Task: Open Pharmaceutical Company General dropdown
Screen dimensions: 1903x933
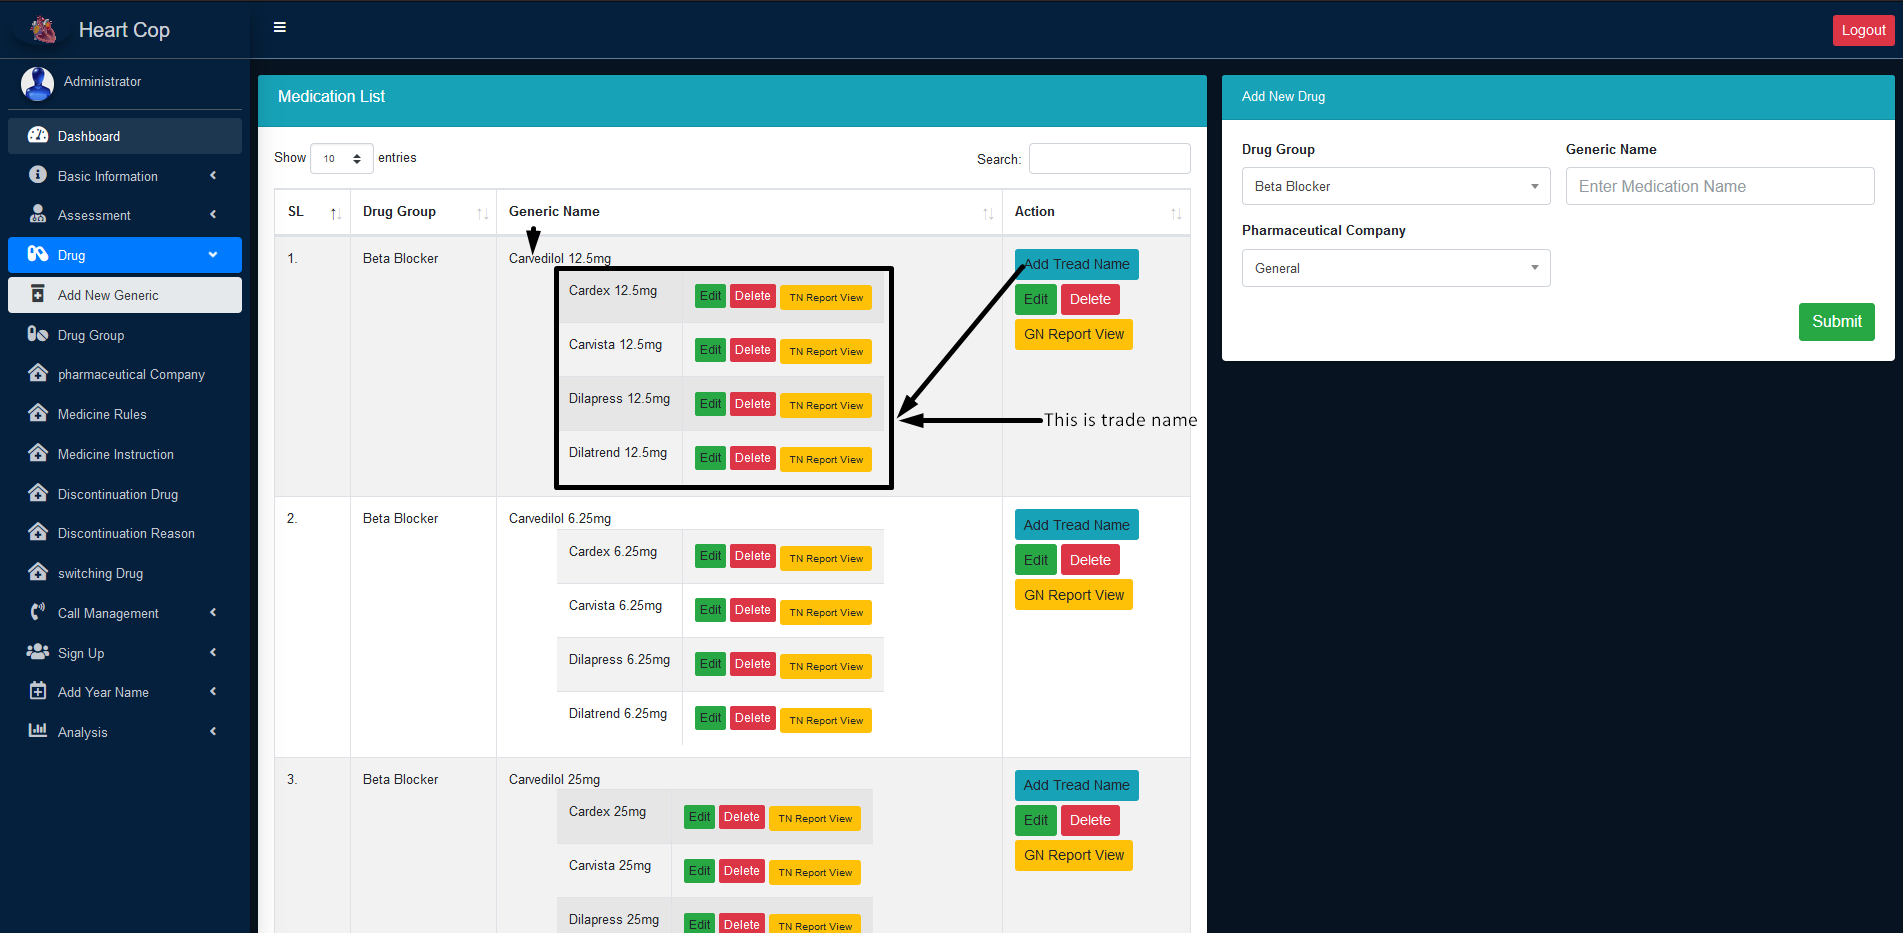Action: click(x=1395, y=268)
